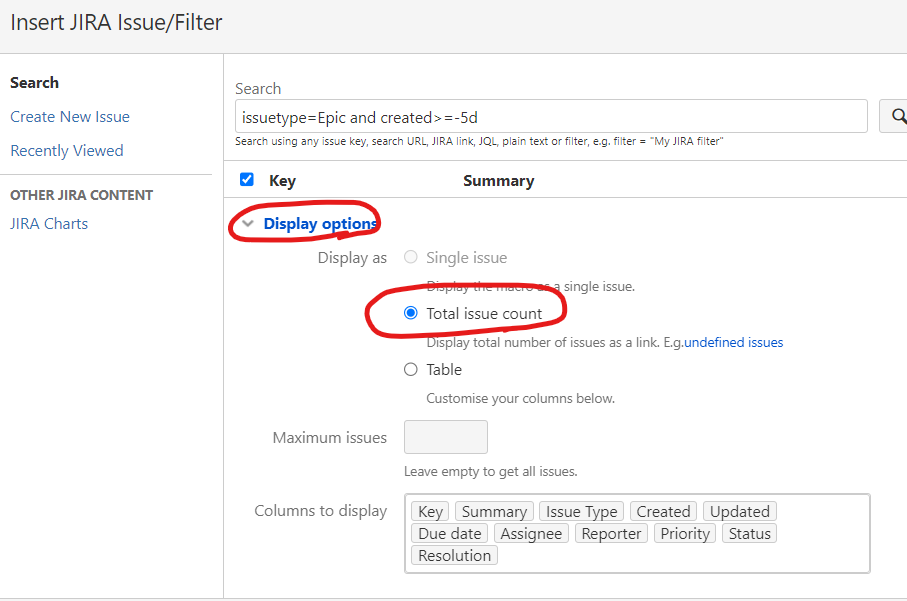Click the OTHER JIRA CONTENT heading

(x=82, y=196)
